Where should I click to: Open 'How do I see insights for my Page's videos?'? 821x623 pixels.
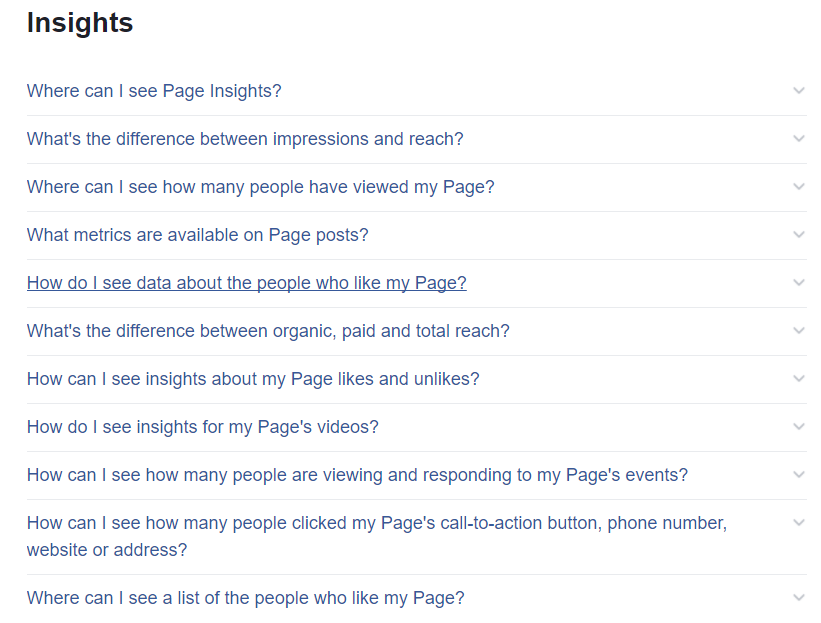click(x=202, y=427)
